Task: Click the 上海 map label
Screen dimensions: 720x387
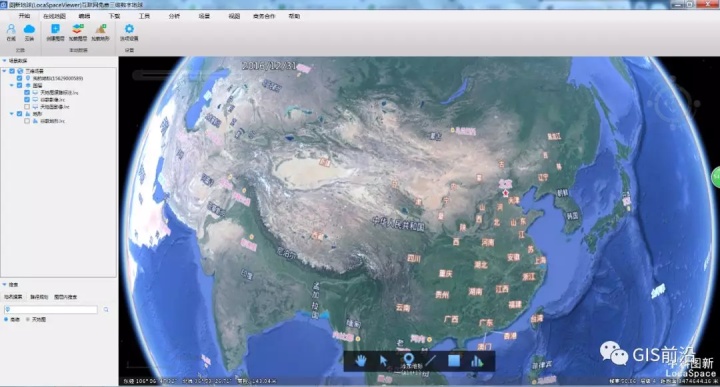Action: tap(540, 260)
